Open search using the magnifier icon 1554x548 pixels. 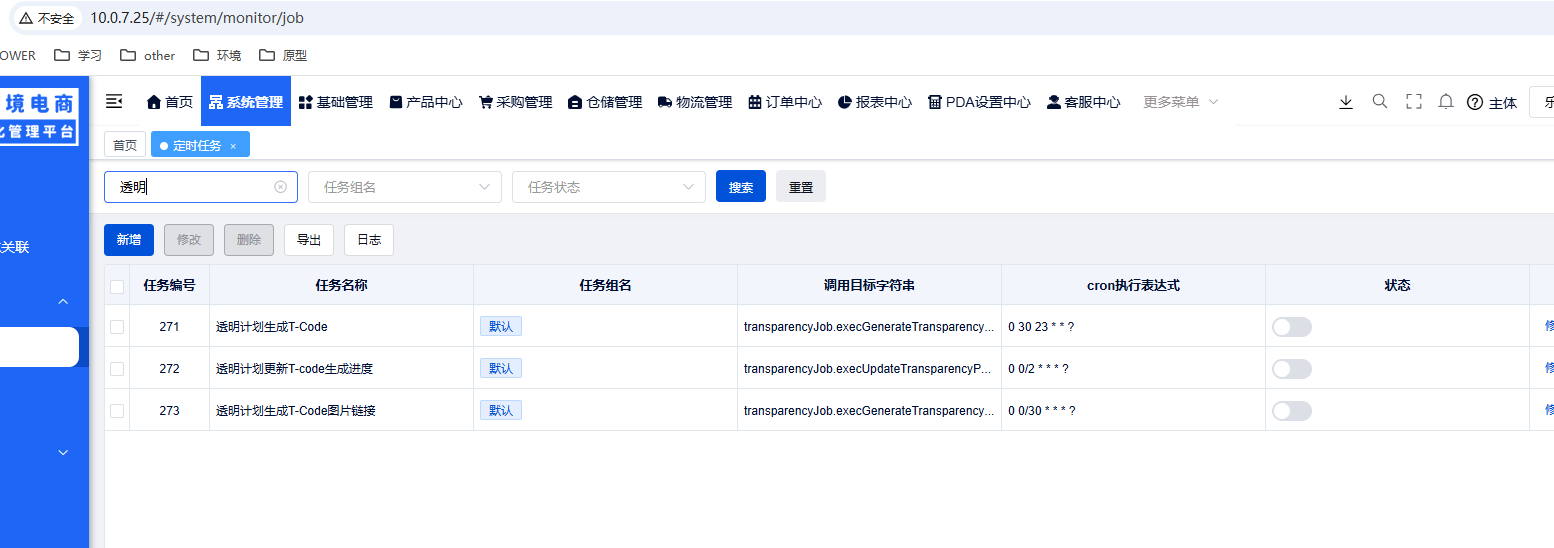pyautogui.click(x=1380, y=101)
